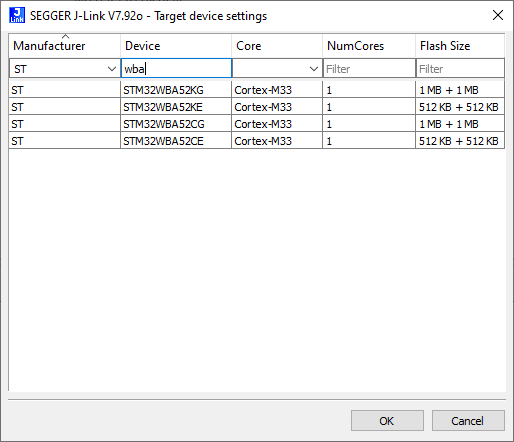Sort by the Flash Size column header

coord(460,46)
